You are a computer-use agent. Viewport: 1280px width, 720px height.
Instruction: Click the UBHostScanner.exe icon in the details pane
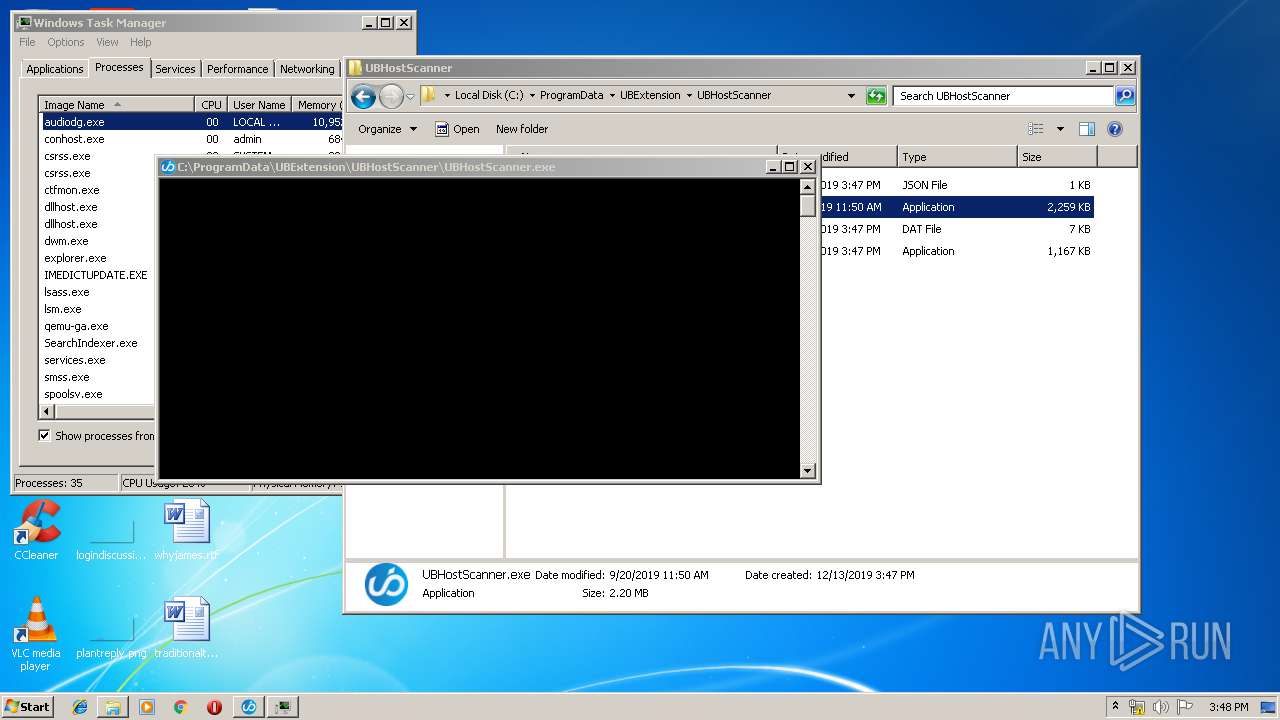pos(386,584)
